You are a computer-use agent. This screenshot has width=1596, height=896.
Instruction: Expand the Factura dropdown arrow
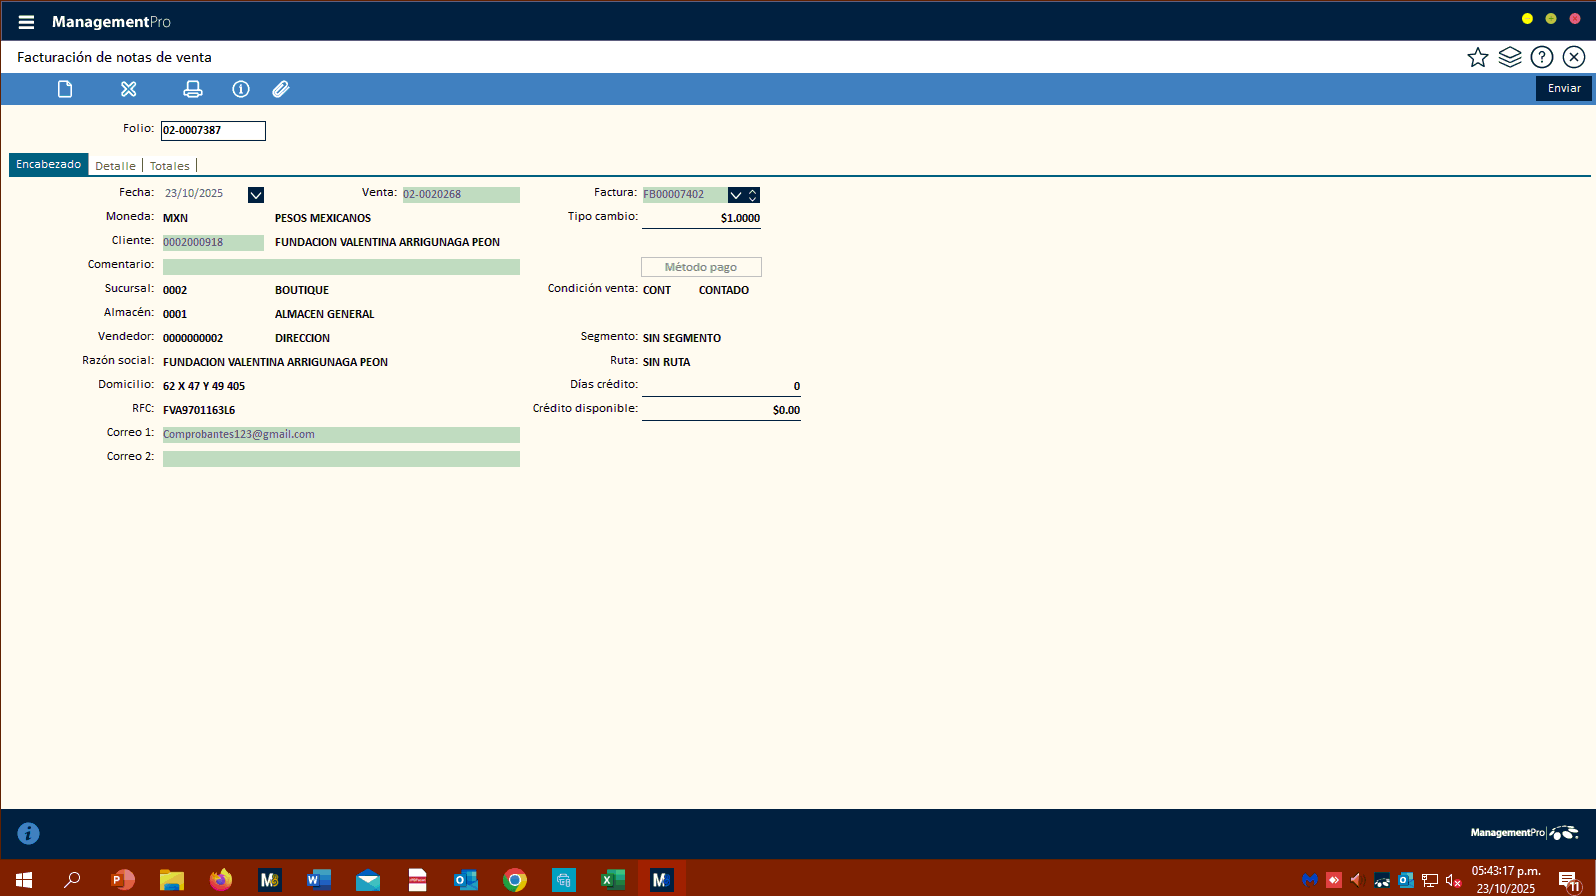click(x=736, y=195)
